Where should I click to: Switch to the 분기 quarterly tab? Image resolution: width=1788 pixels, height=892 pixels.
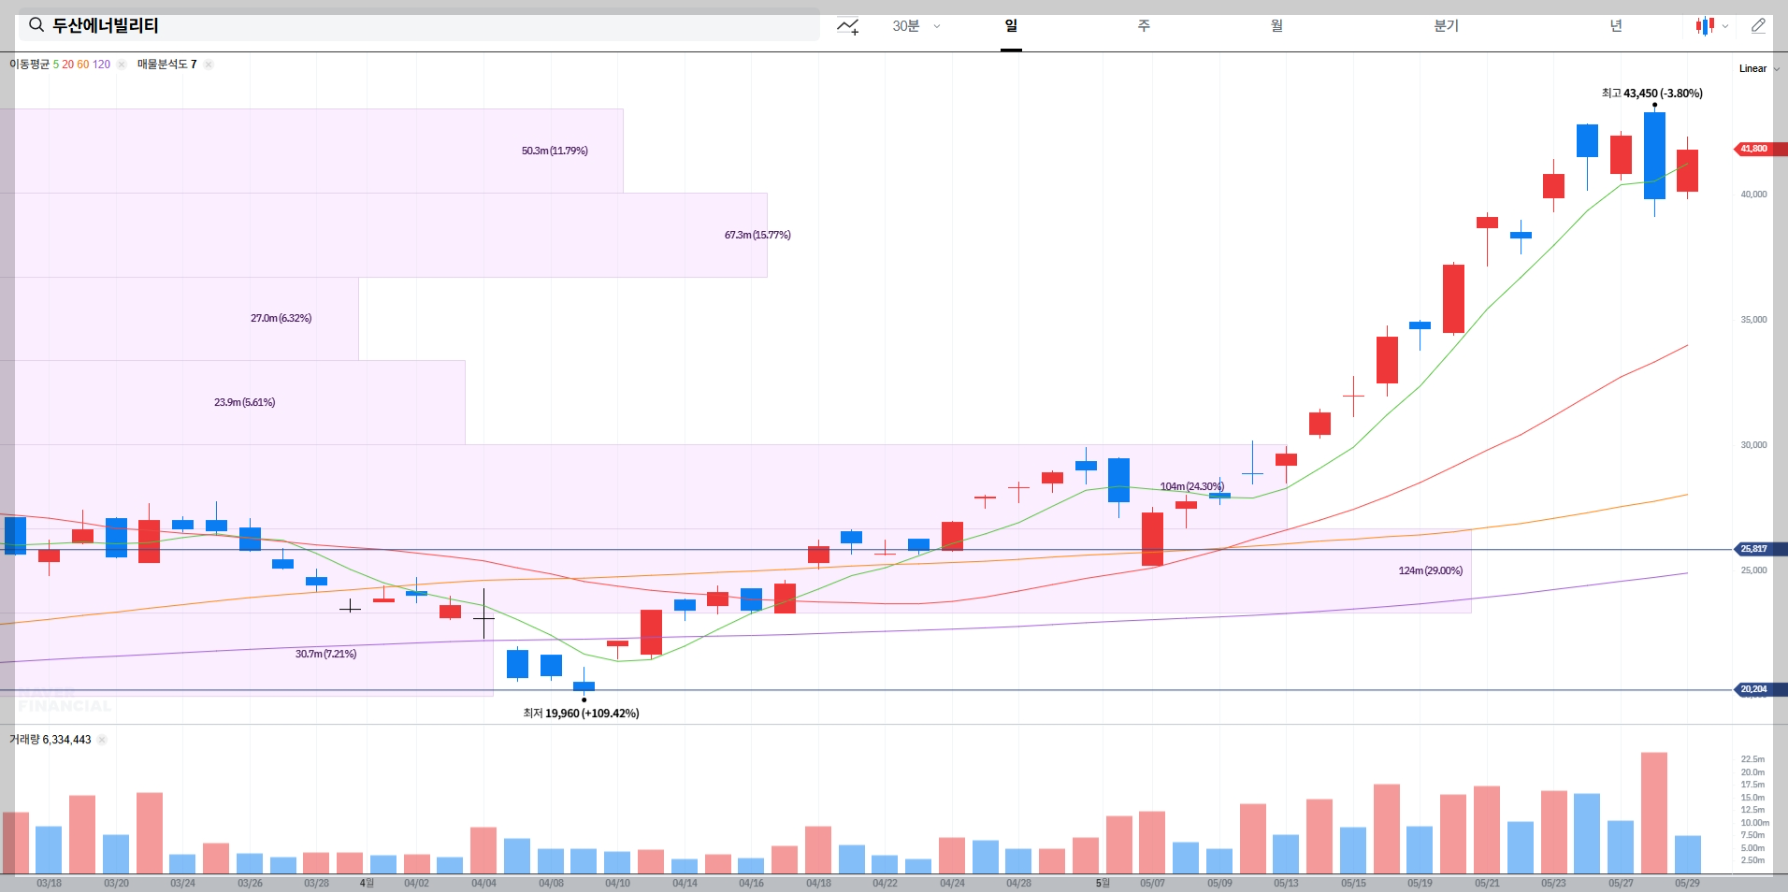coord(1446,26)
